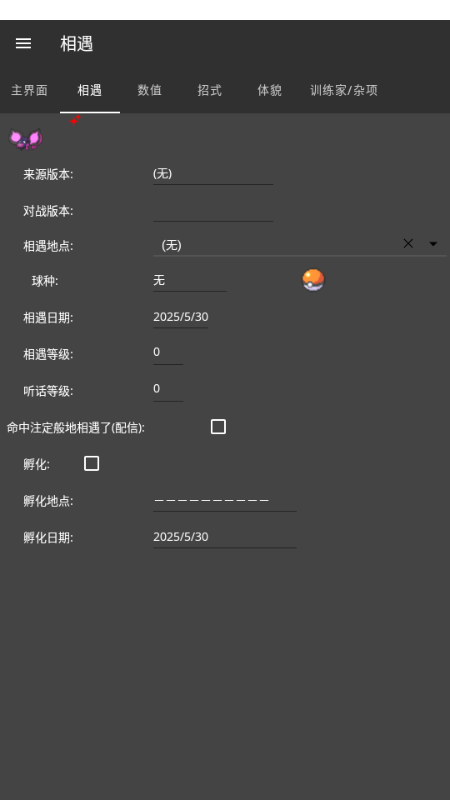450x800 pixels.
Task: Click the Pokémon sprite icon
Action: coord(26,139)
